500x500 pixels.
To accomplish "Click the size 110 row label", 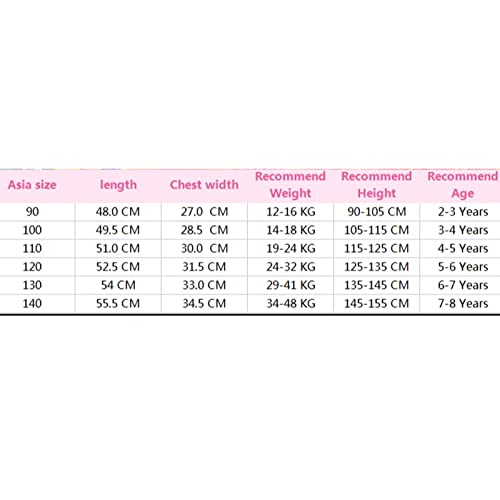I will (32, 248).
